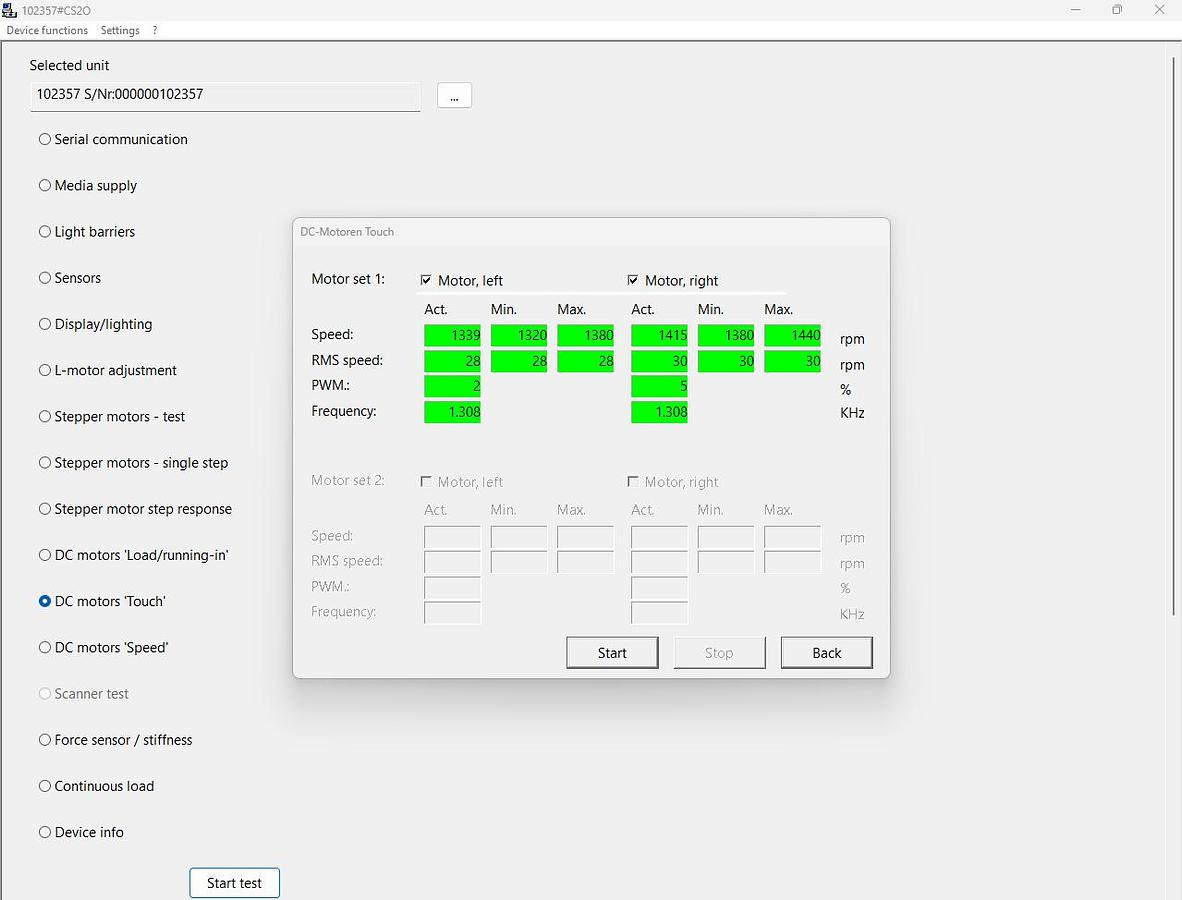Screen dimensions: 1182x900
Task: Click Back button in the dialog
Action: pos(826,653)
